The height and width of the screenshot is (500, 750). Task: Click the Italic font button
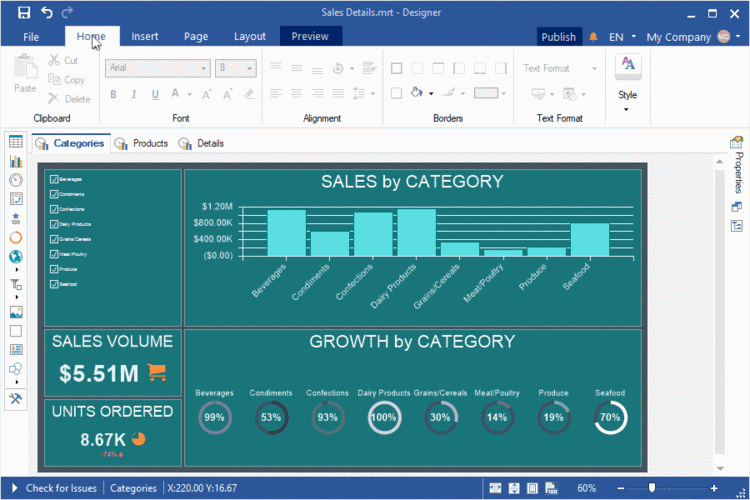click(134, 94)
